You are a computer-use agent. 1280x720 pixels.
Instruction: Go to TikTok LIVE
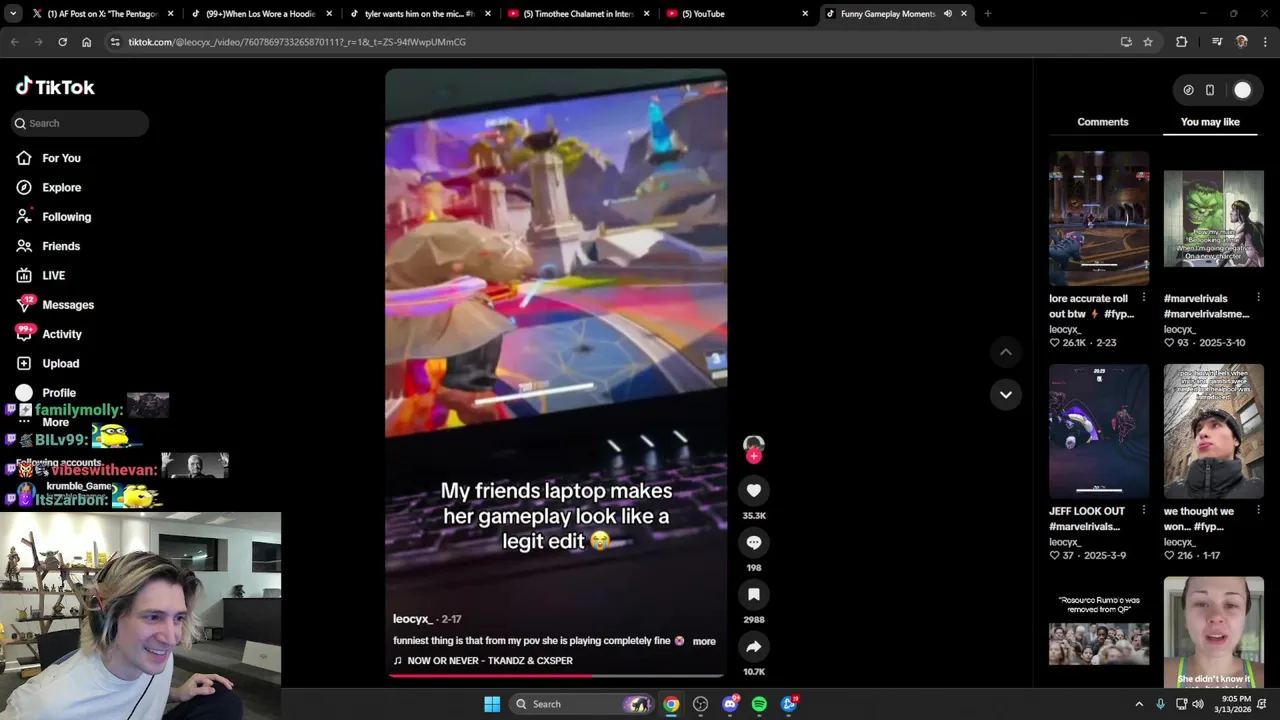point(54,275)
